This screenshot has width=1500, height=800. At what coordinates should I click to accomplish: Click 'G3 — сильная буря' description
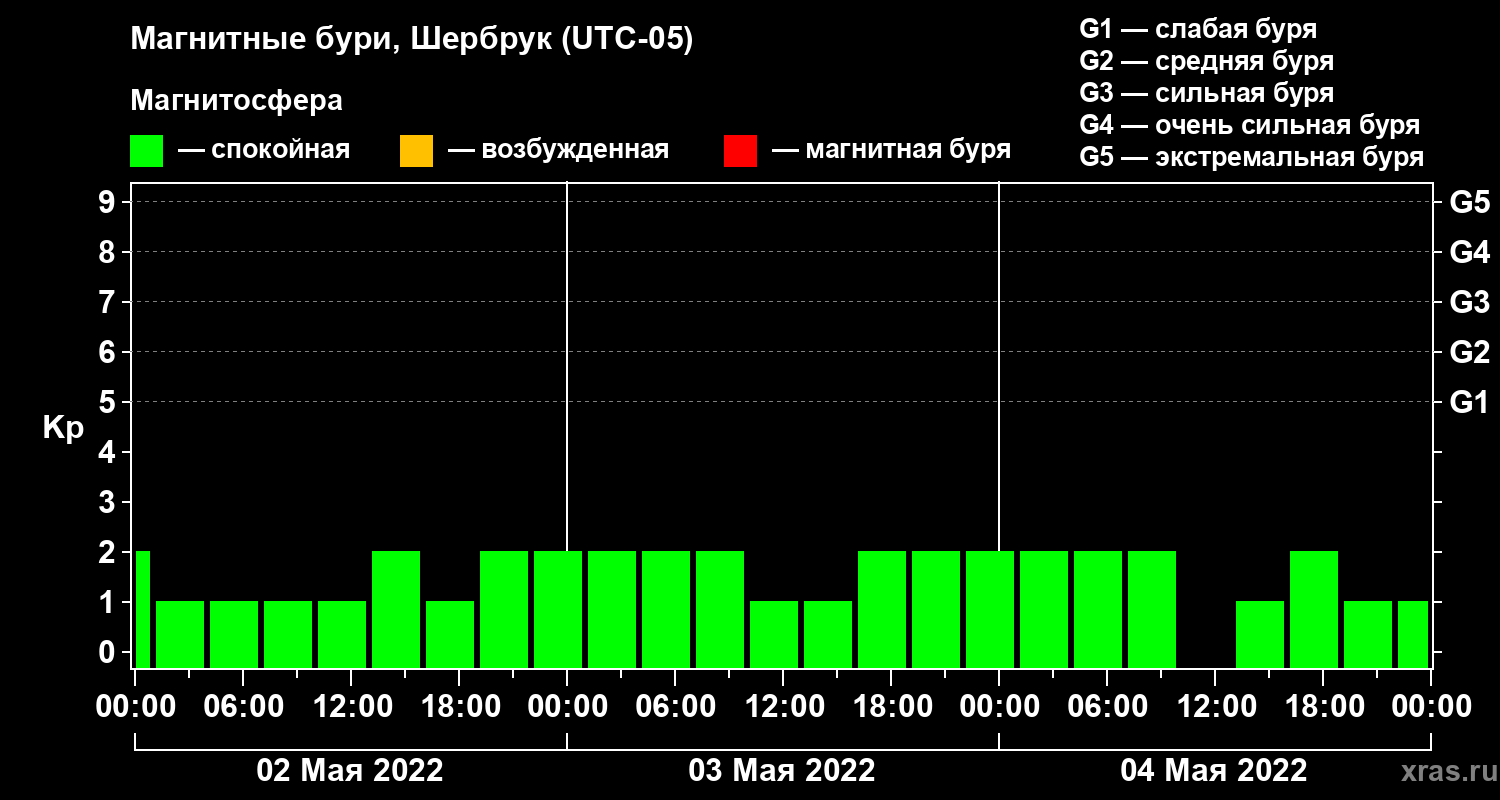point(1206,92)
